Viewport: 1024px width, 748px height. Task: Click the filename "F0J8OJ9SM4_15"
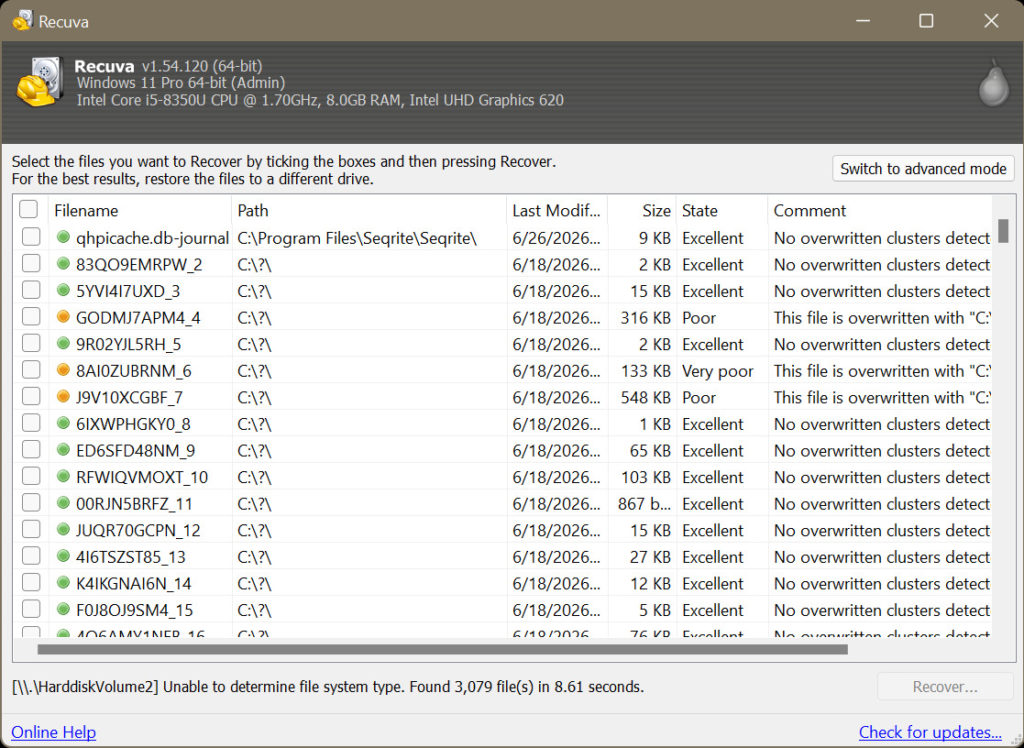tap(135, 610)
